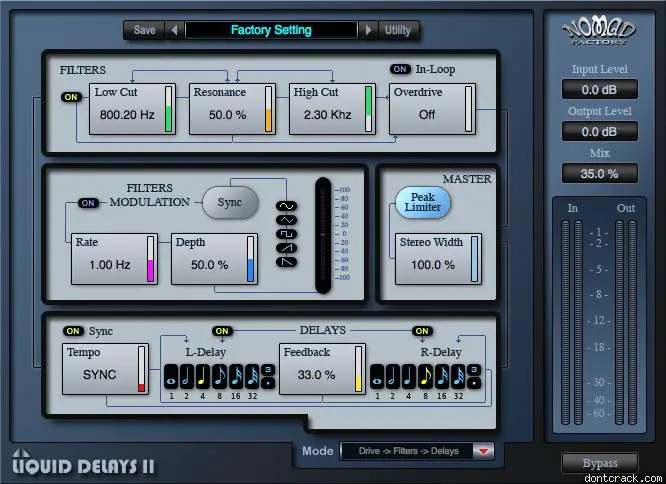Click the Tempo red slider bar

tap(141, 369)
